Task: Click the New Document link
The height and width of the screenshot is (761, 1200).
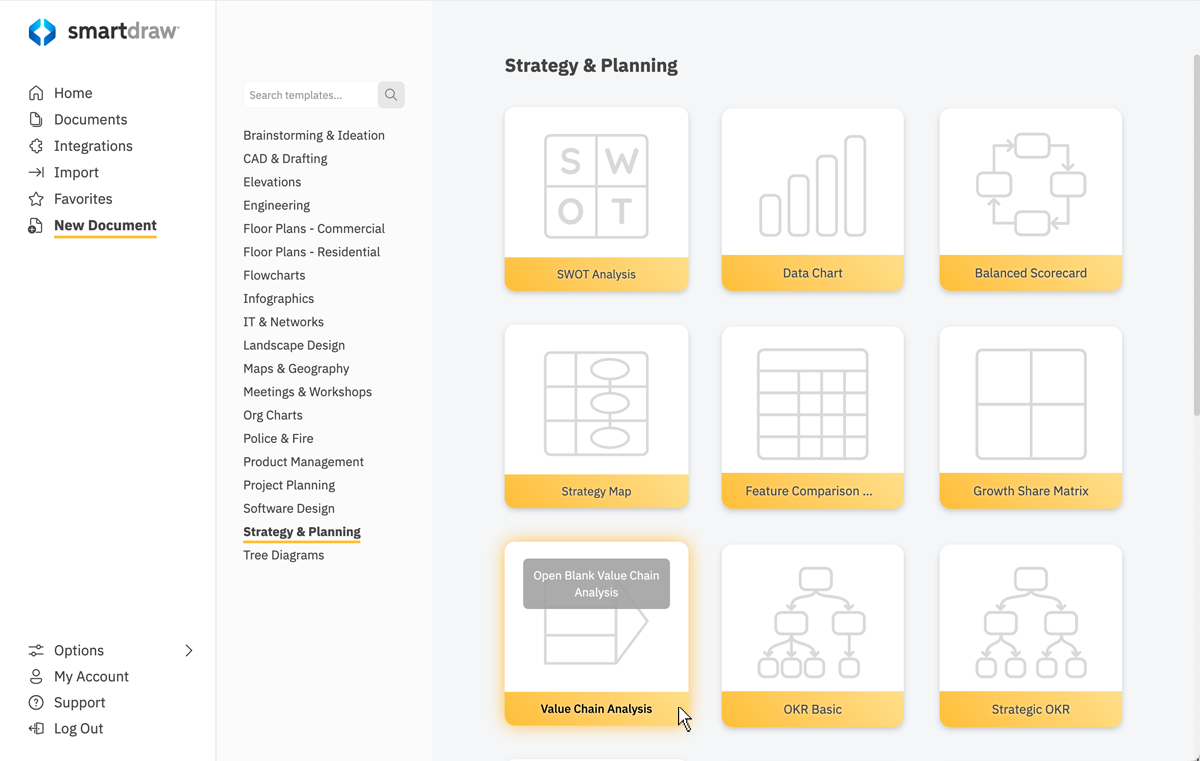Action: click(x=105, y=226)
